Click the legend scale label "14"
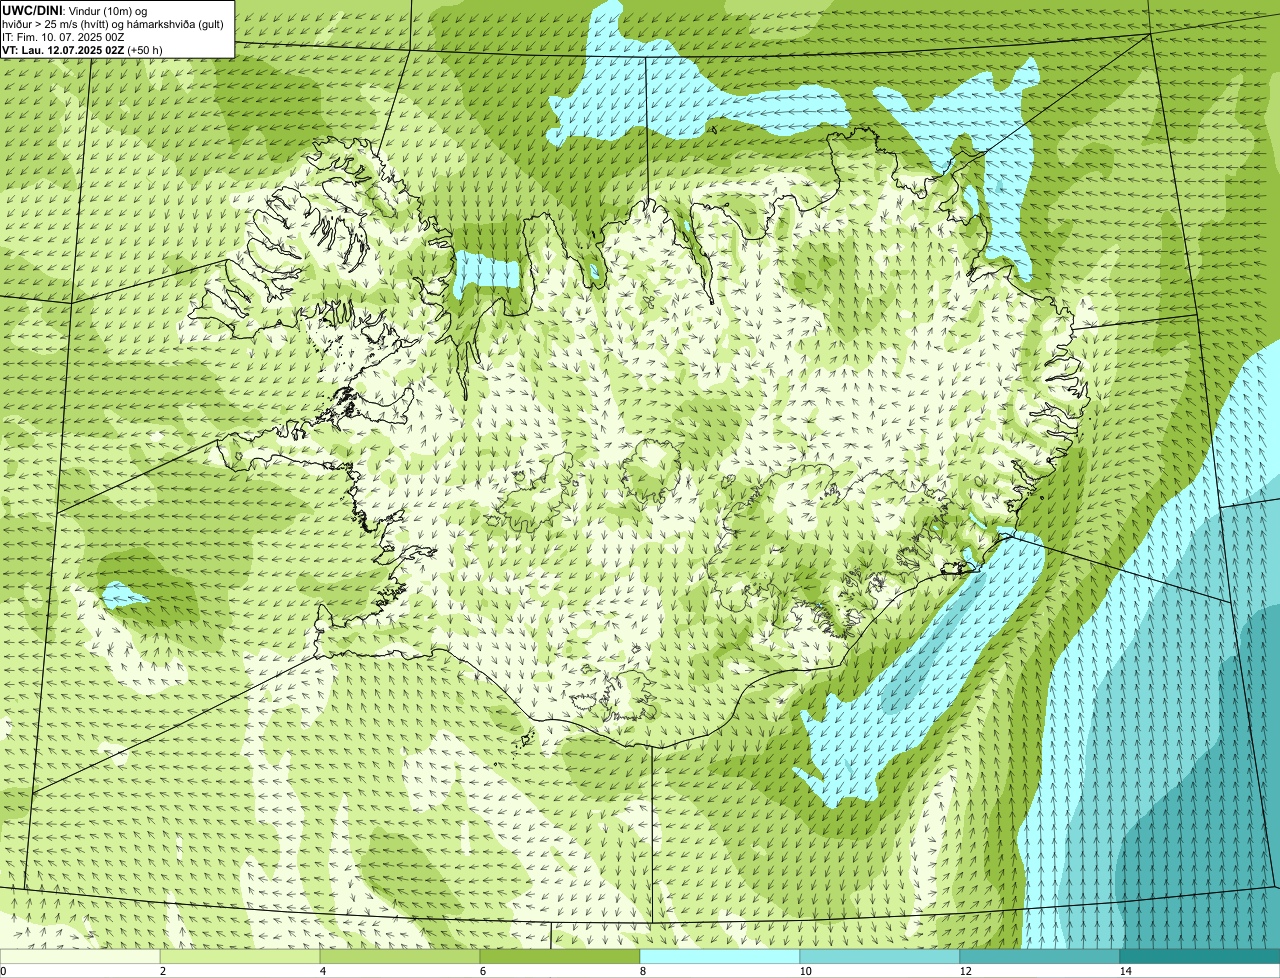Screen dimensions: 1280x978 coord(1125,971)
